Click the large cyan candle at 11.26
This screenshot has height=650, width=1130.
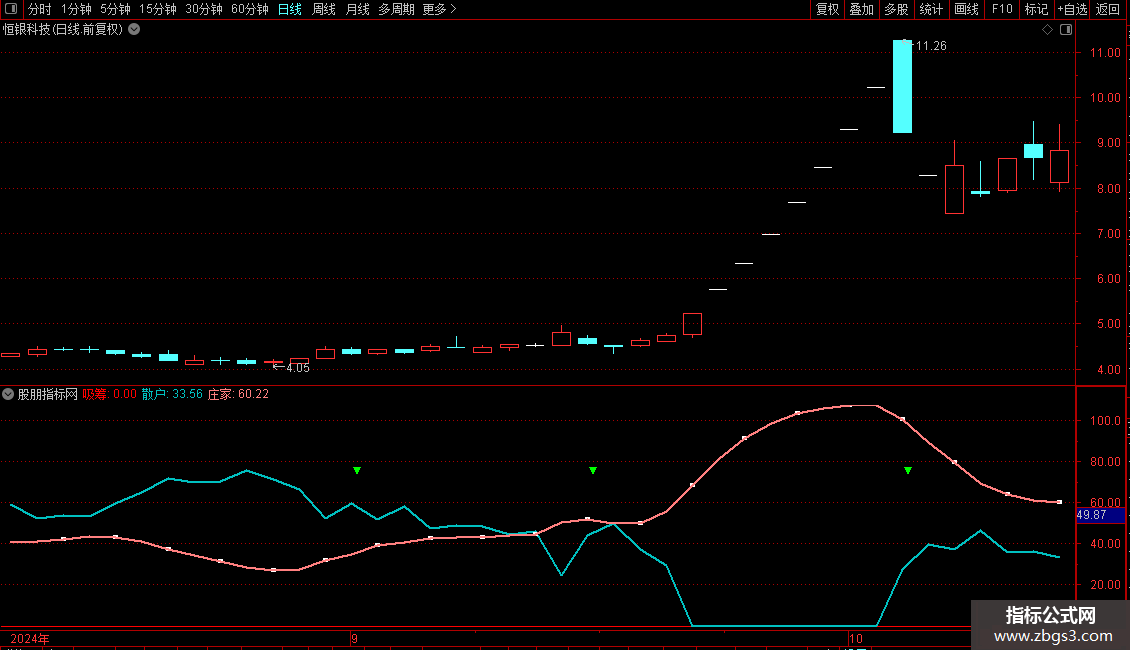click(x=902, y=86)
